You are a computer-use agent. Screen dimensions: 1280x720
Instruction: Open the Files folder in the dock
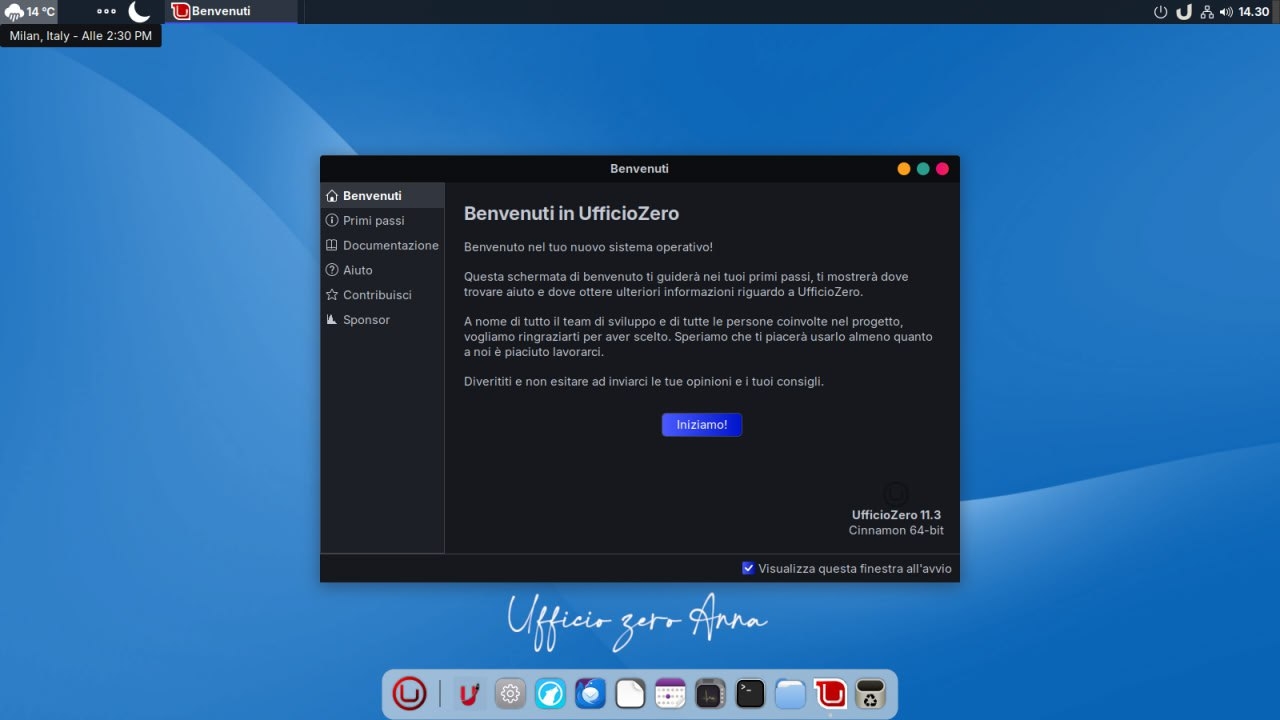tap(790, 693)
